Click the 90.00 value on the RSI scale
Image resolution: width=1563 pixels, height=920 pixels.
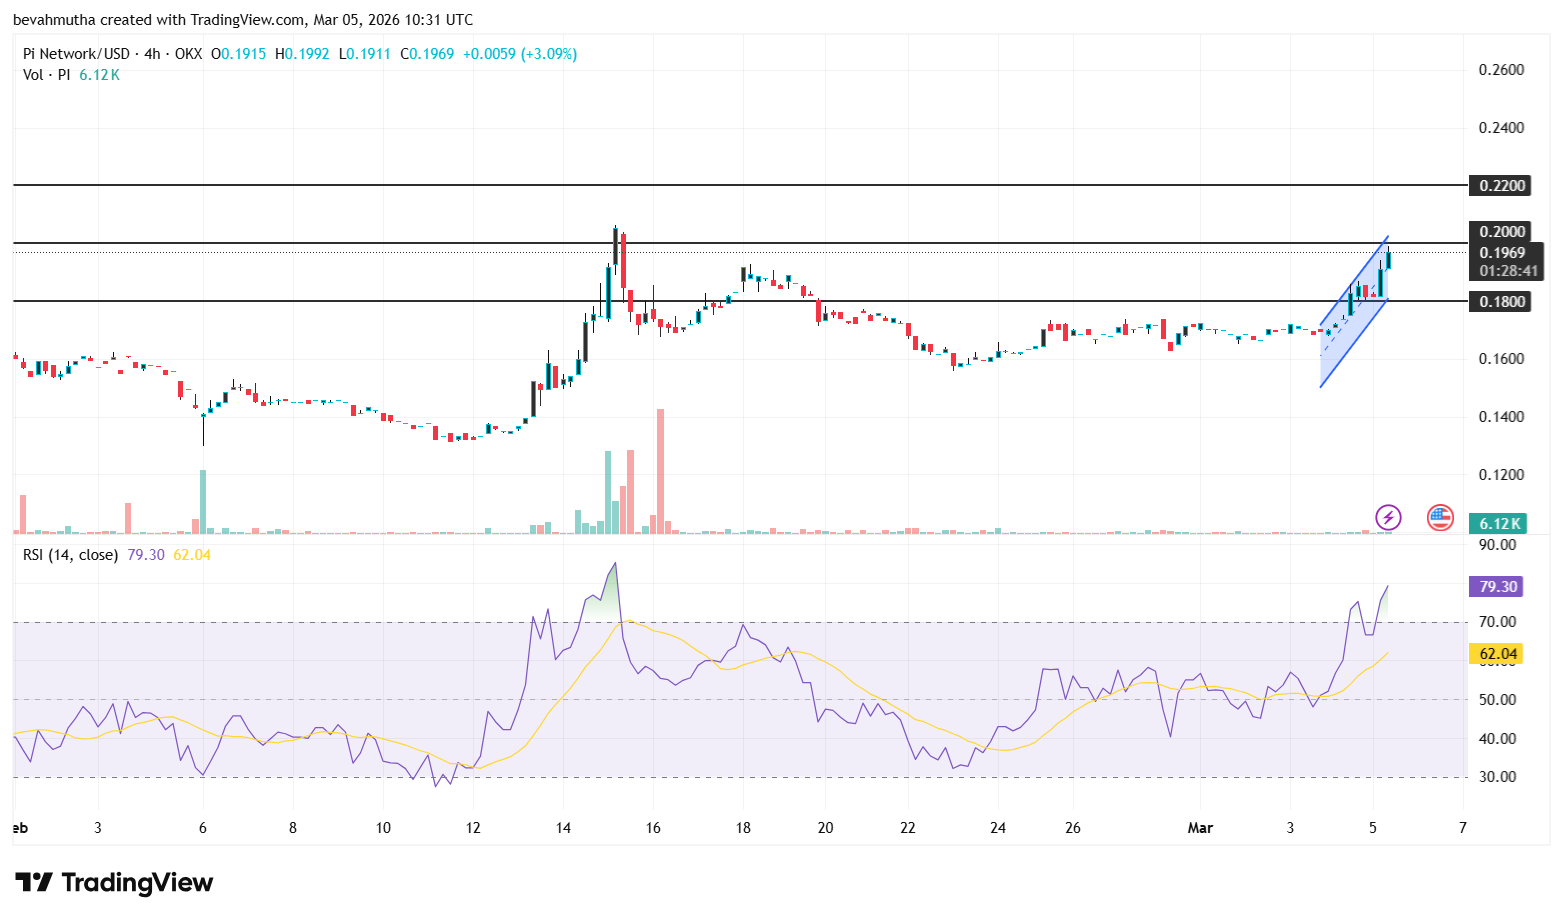pos(1498,545)
